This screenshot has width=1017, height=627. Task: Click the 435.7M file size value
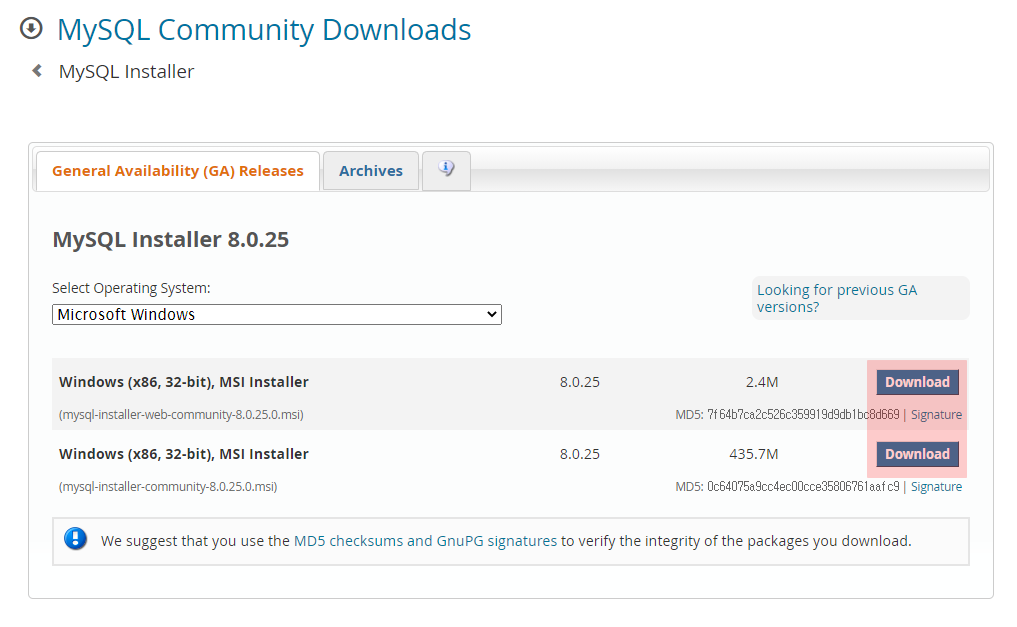754,455
